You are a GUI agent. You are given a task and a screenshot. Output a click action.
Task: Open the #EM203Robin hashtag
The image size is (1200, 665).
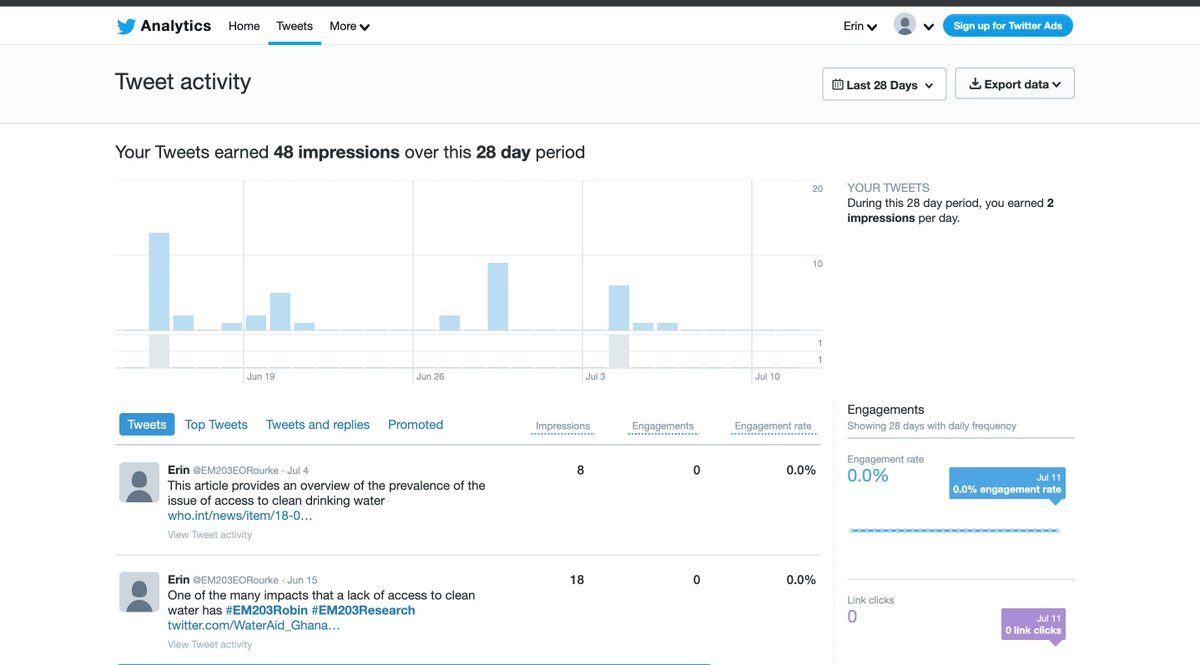pos(266,610)
